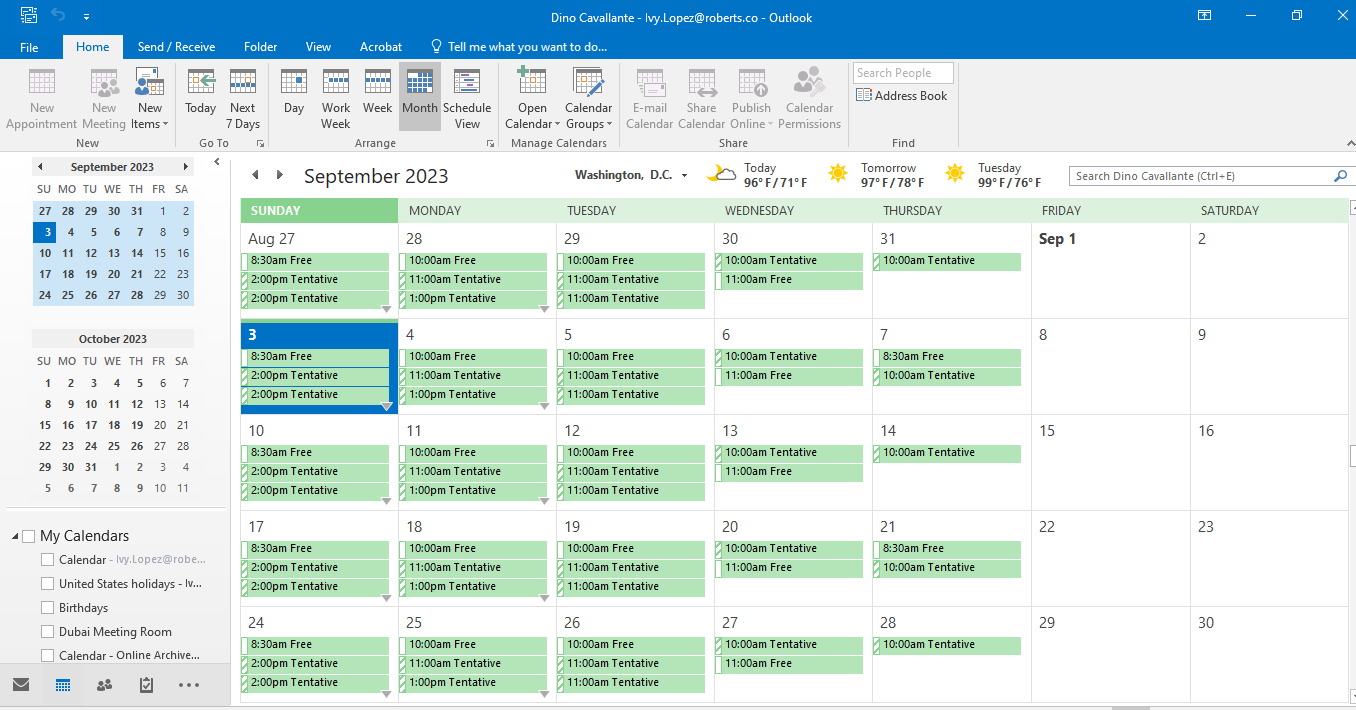Open the View ribbon tab
1356x710 pixels.
(x=318, y=47)
